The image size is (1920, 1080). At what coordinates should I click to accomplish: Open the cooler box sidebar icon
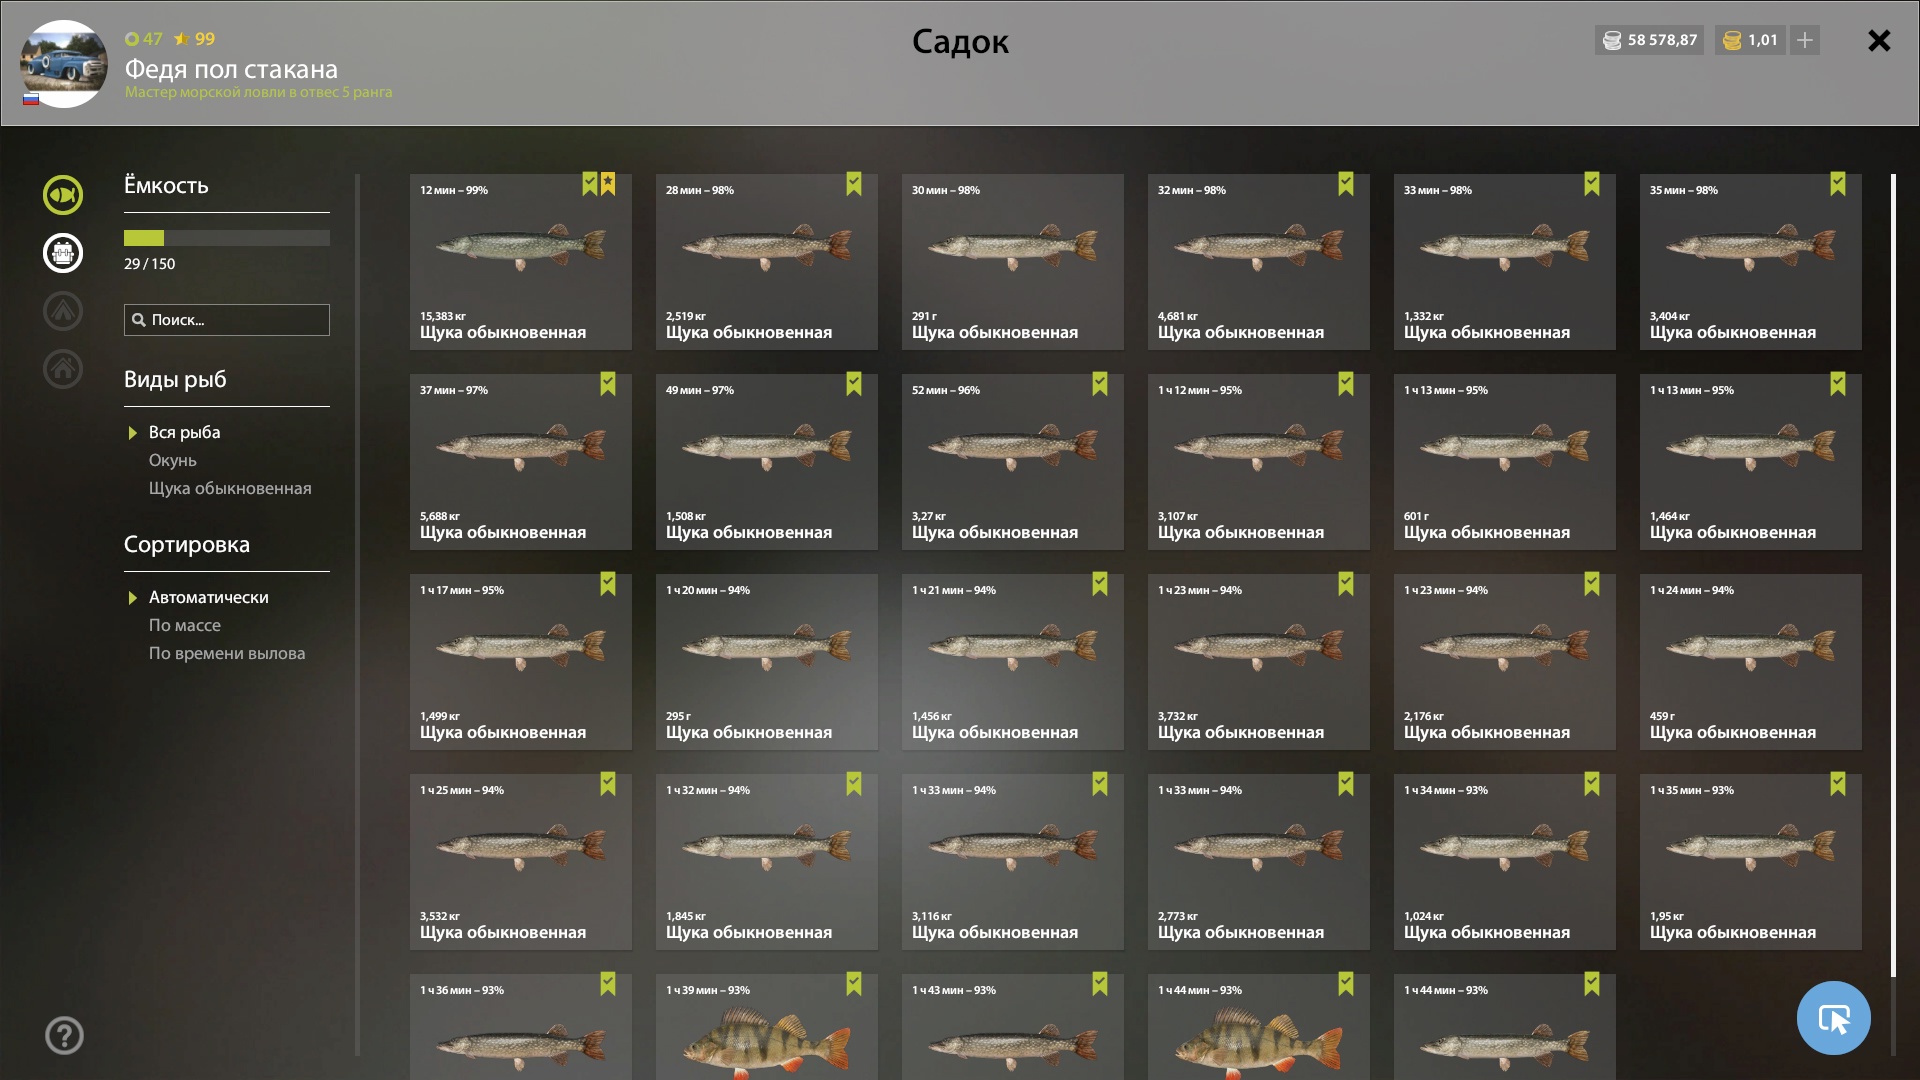[x=63, y=253]
